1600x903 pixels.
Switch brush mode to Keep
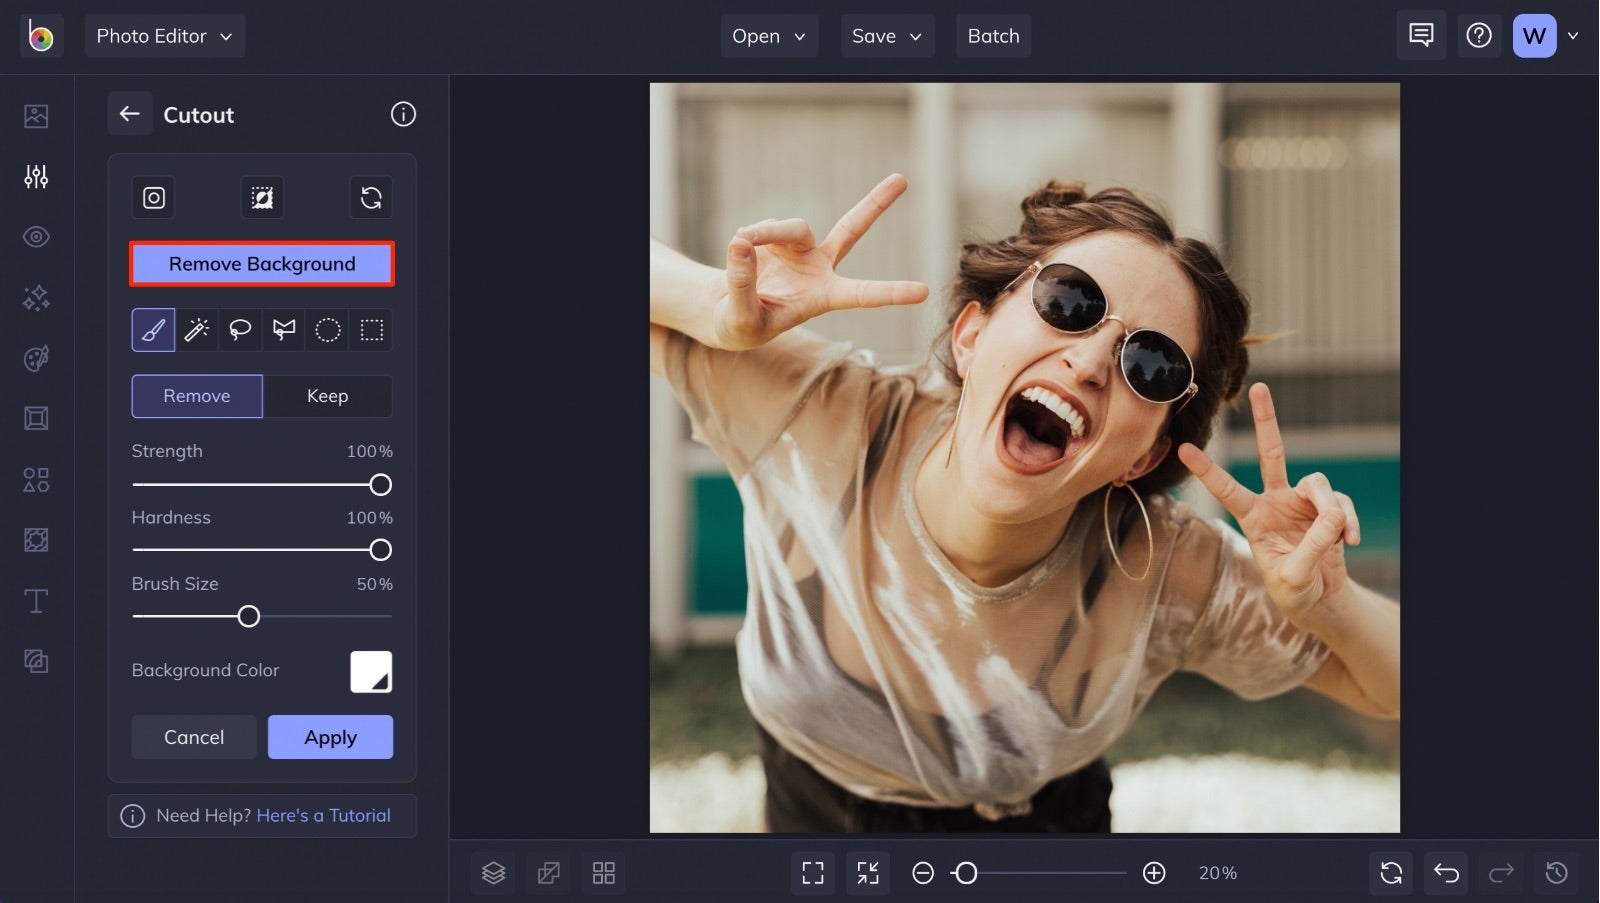coord(327,396)
